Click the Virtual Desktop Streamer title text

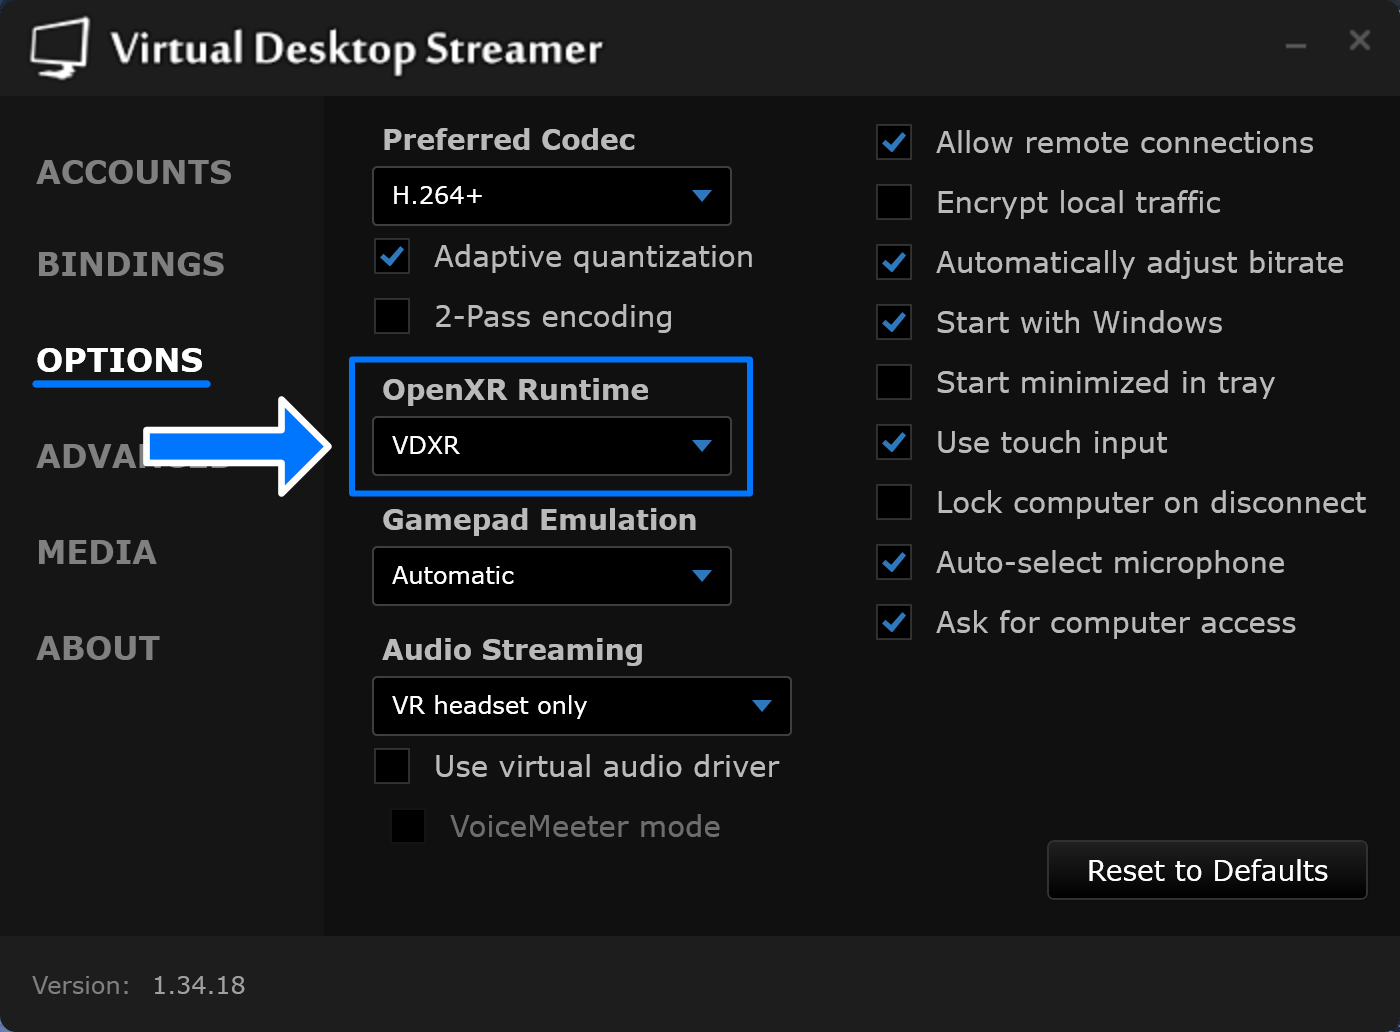coord(357,50)
